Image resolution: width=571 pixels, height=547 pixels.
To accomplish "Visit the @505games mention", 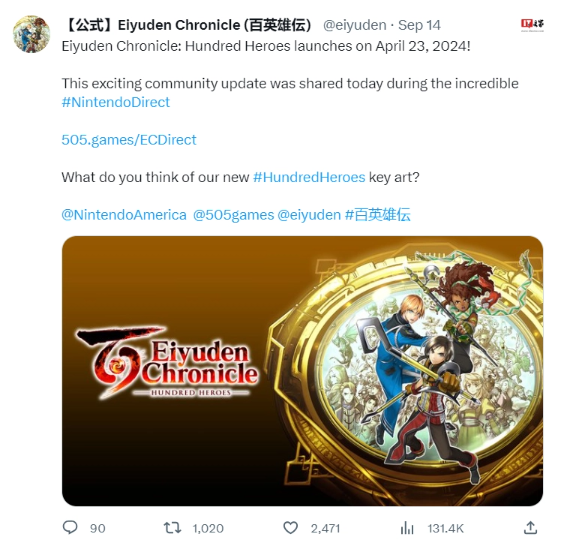I will click(233, 215).
